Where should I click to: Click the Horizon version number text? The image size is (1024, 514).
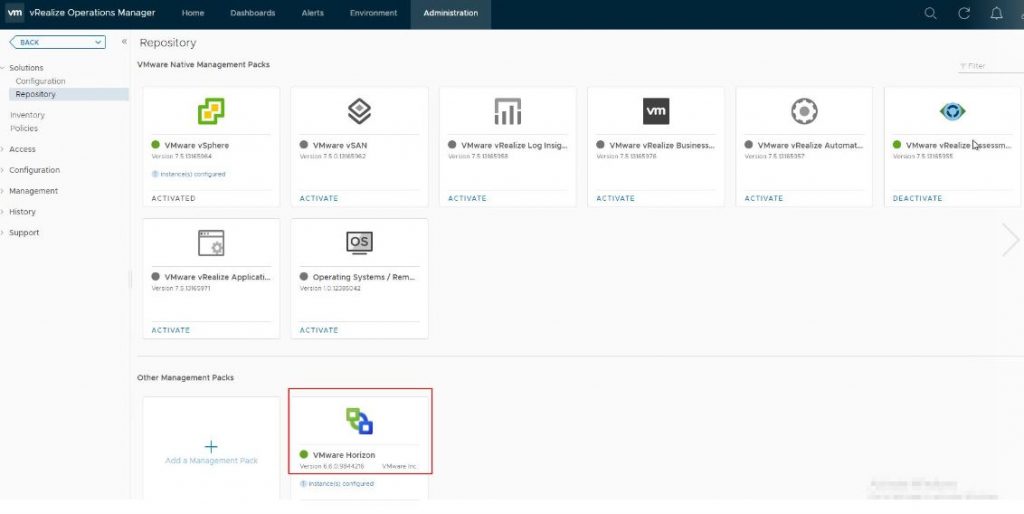pos(332,466)
